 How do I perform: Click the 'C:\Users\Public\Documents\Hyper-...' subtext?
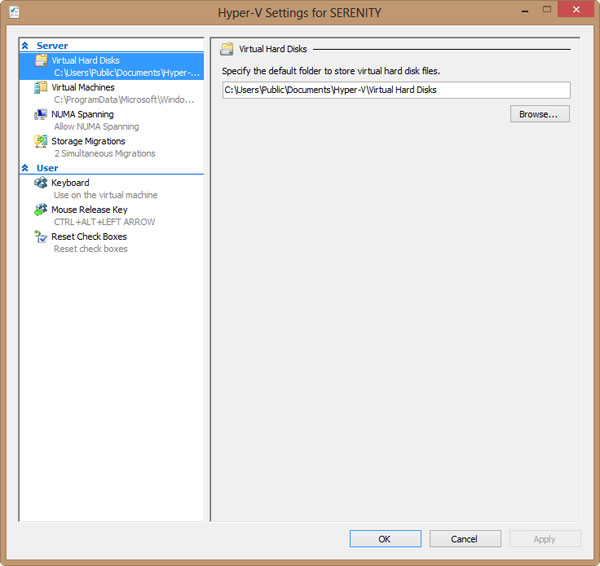click(x=127, y=73)
